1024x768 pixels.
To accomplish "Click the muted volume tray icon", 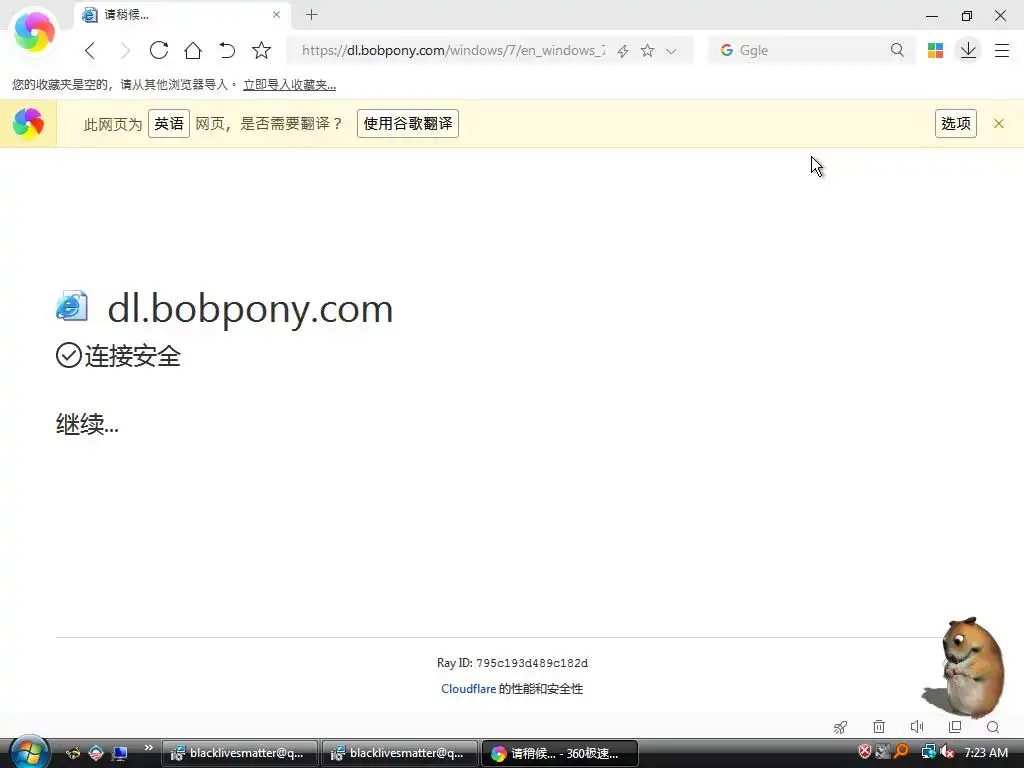I will pyautogui.click(x=947, y=752).
